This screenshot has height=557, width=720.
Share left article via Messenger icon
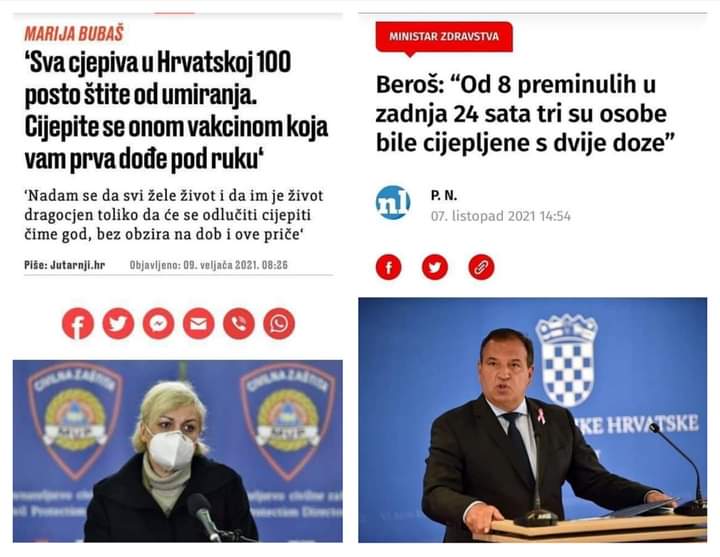(x=158, y=324)
